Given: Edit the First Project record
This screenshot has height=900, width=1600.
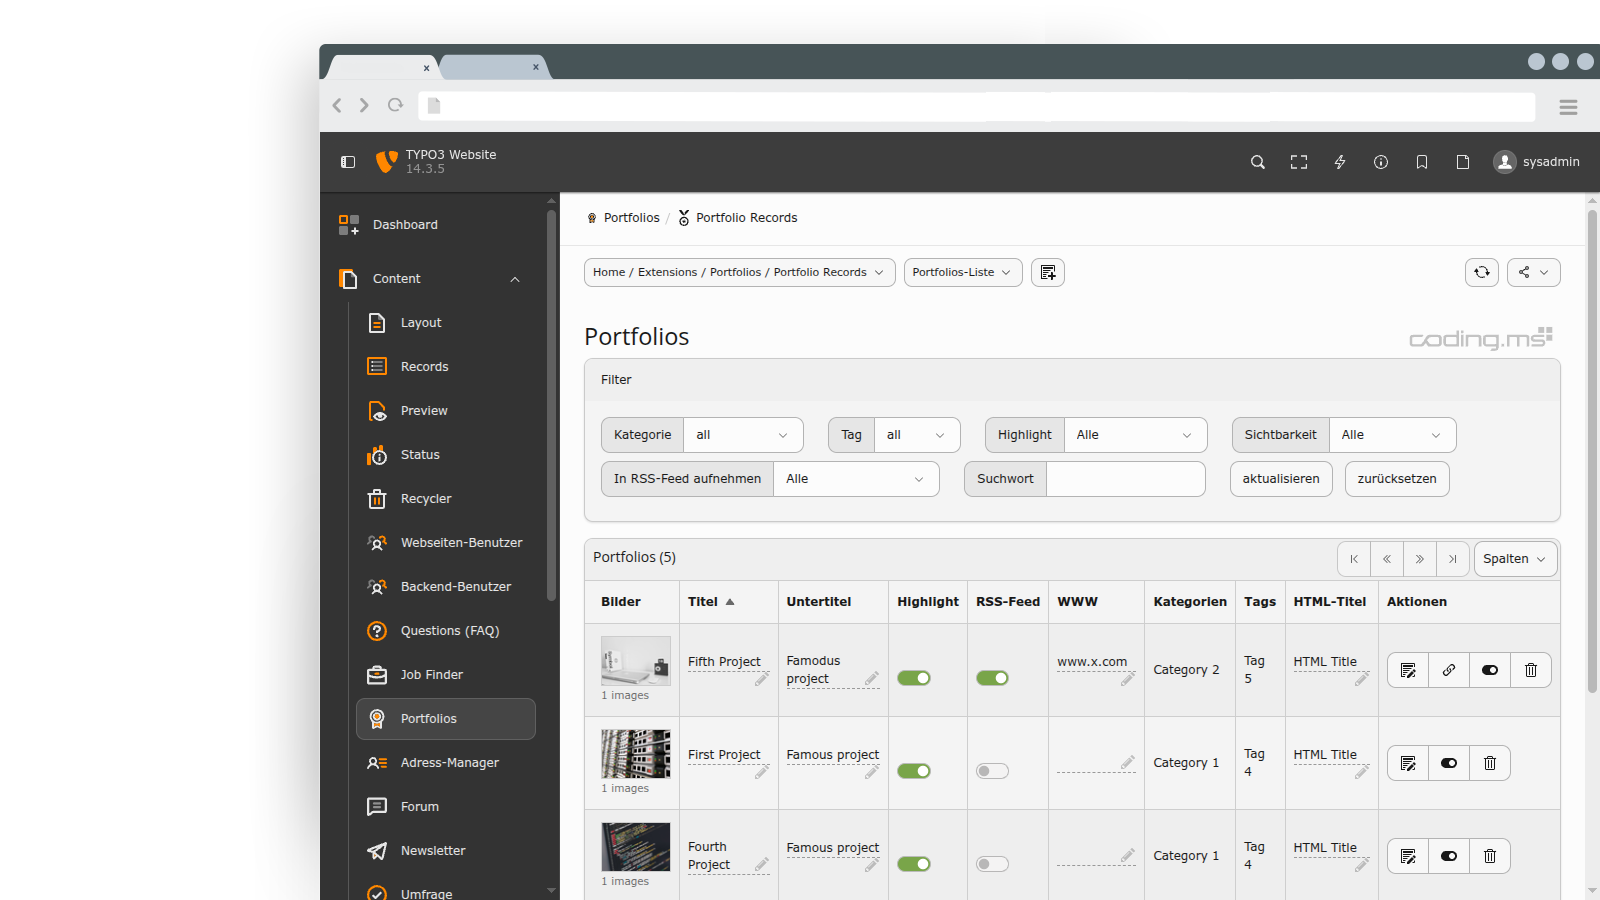Looking at the screenshot, I should [1408, 763].
